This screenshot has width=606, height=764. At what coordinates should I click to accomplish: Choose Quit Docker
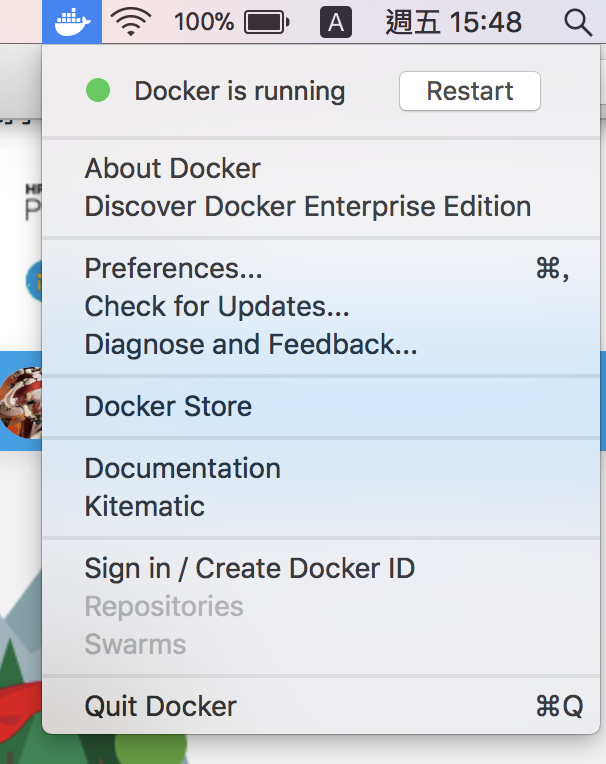tap(161, 706)
